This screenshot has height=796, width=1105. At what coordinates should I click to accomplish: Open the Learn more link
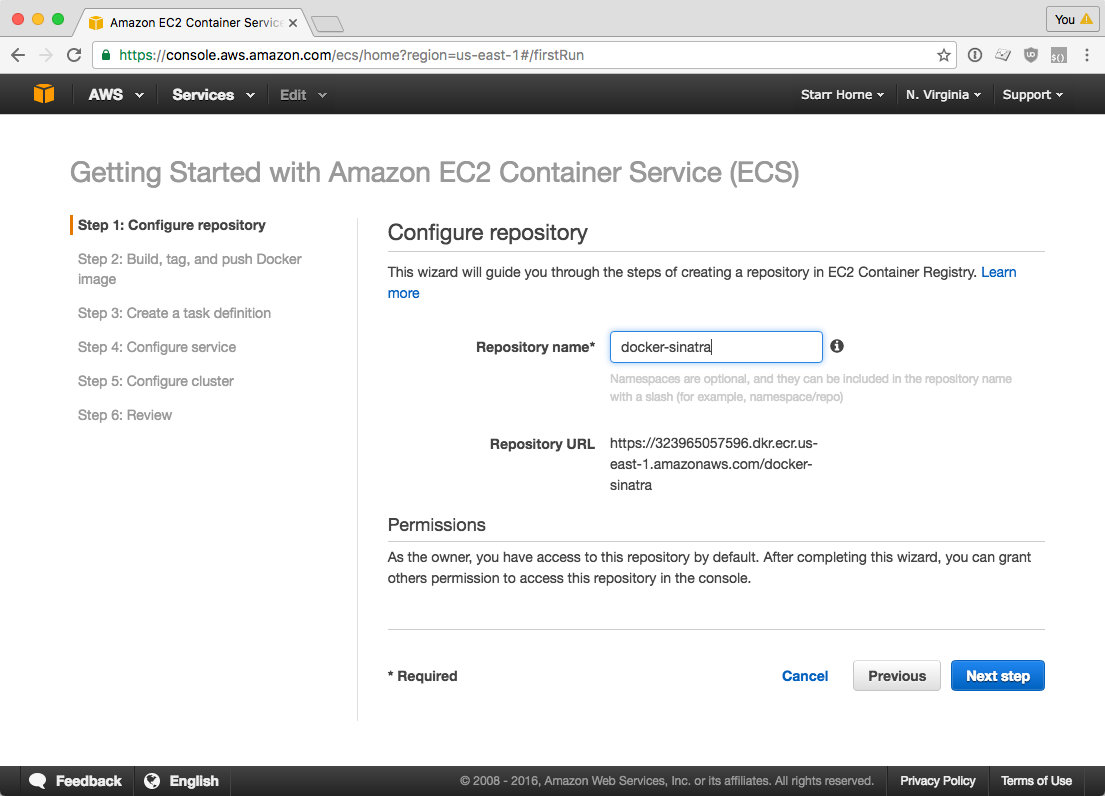[x=998, y=272]
